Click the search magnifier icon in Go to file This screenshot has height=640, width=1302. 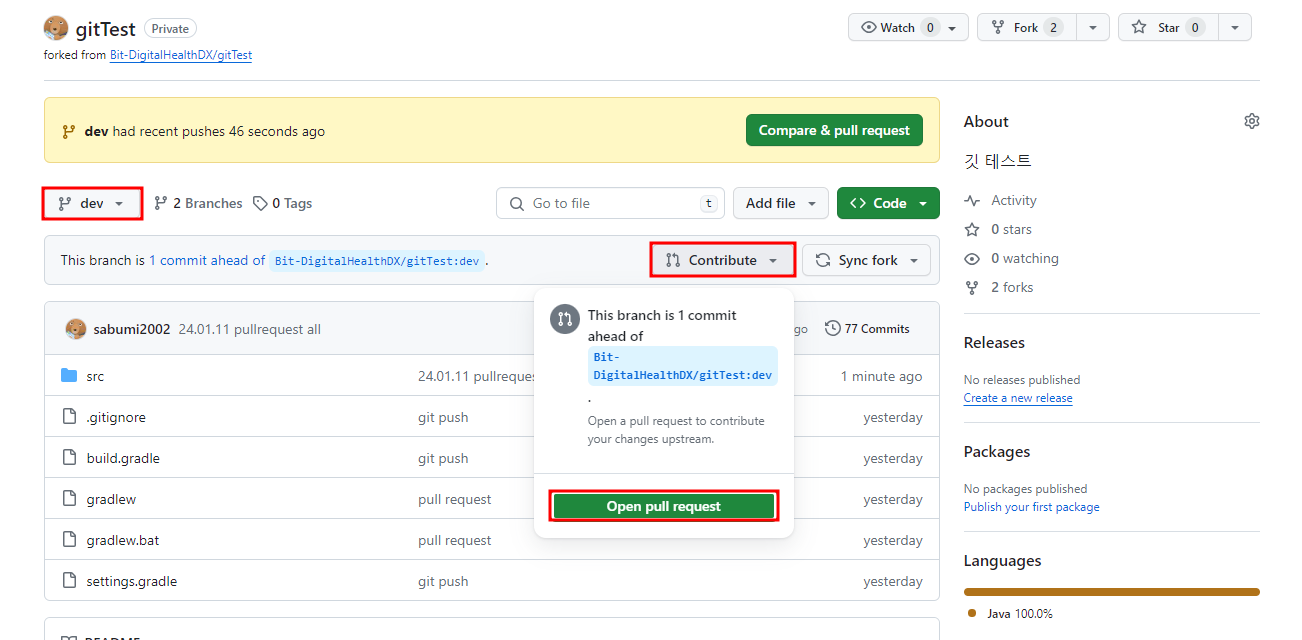517,203
